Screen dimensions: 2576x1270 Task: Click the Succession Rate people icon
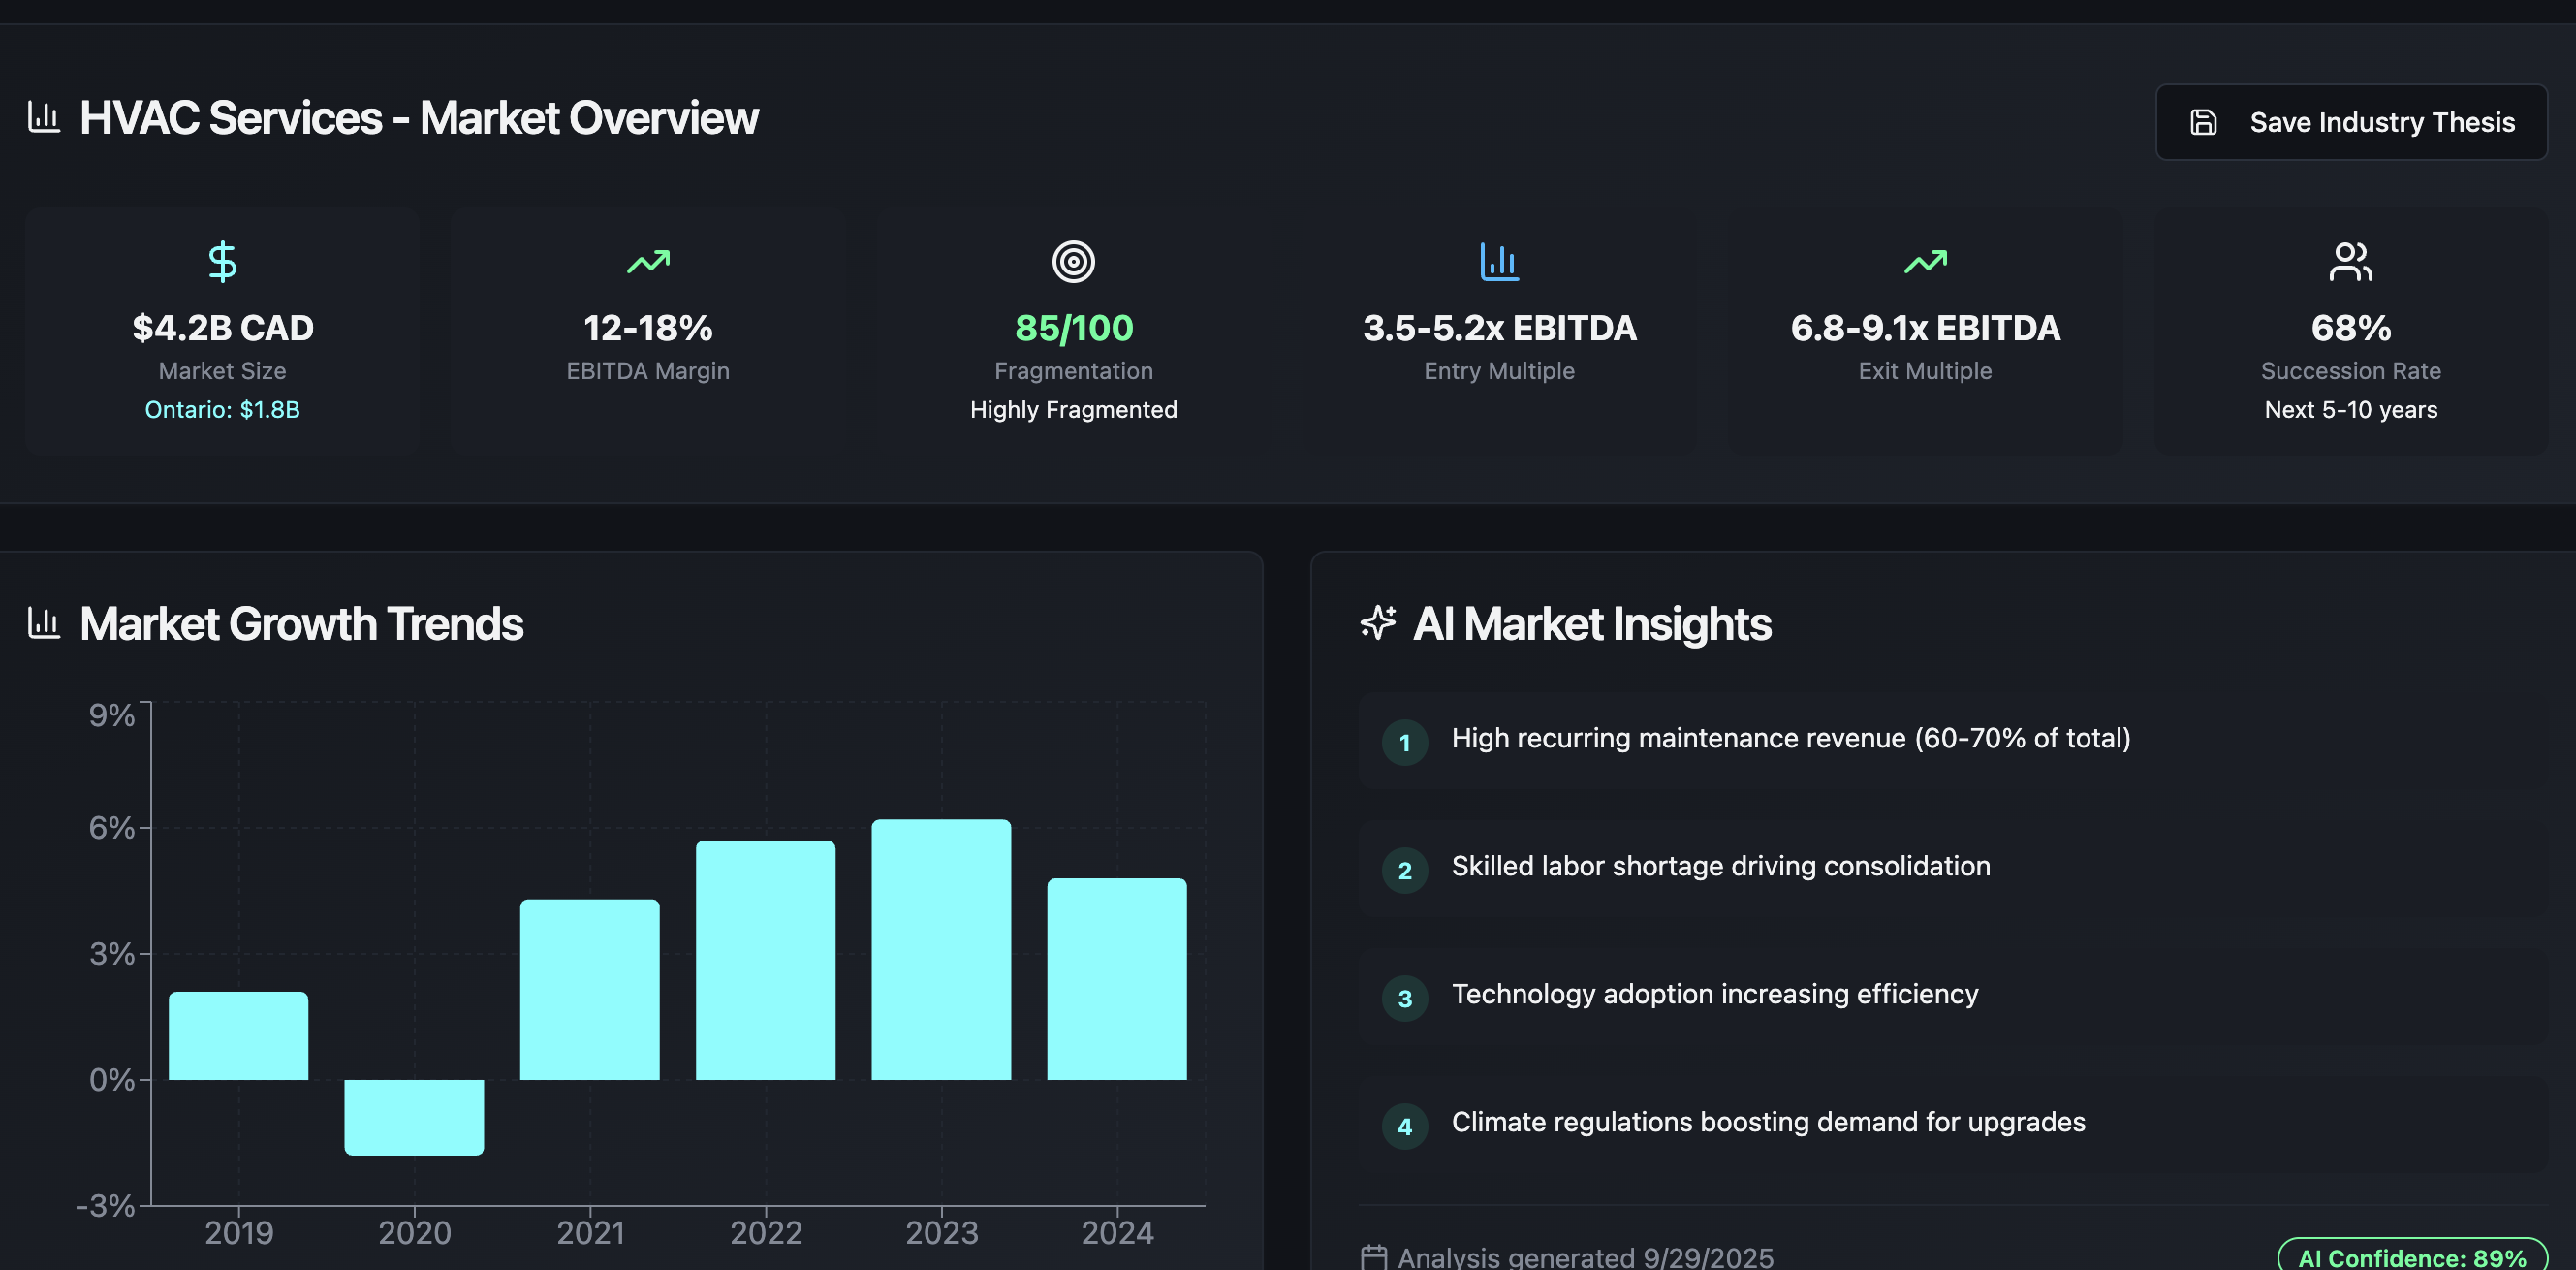[2350, 262]
